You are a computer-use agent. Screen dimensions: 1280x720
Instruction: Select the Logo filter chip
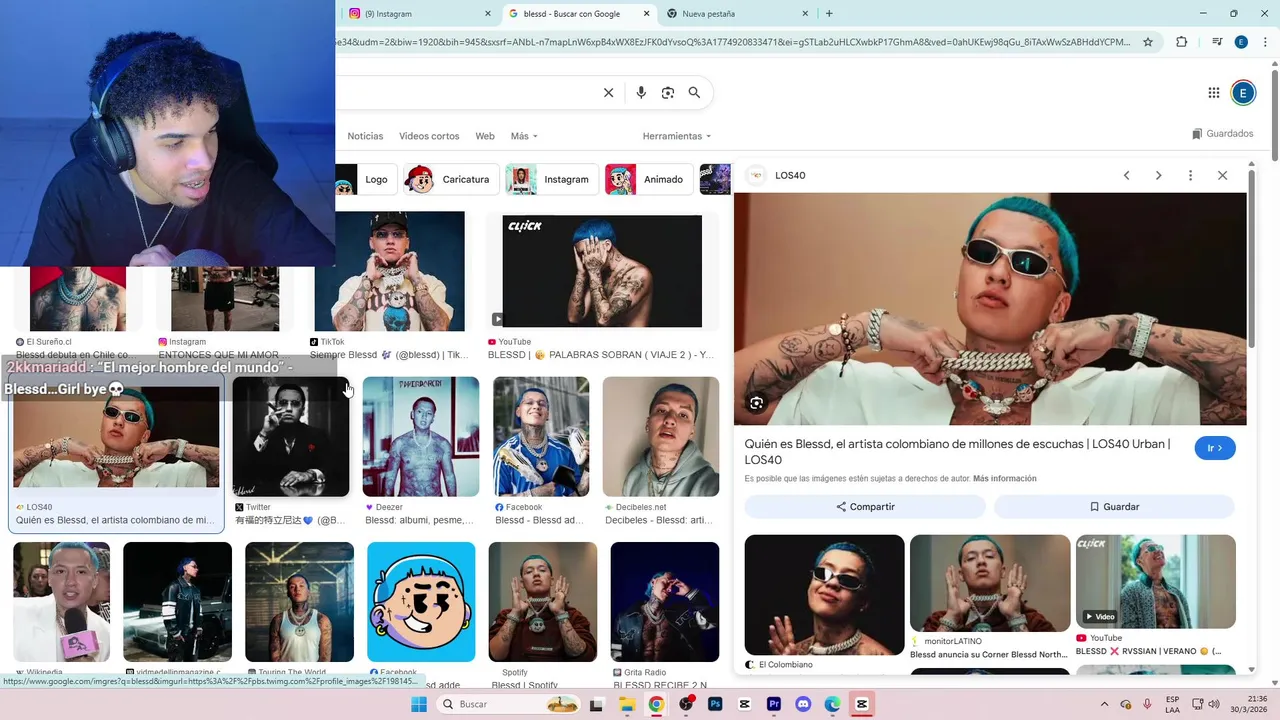point(366,179)
